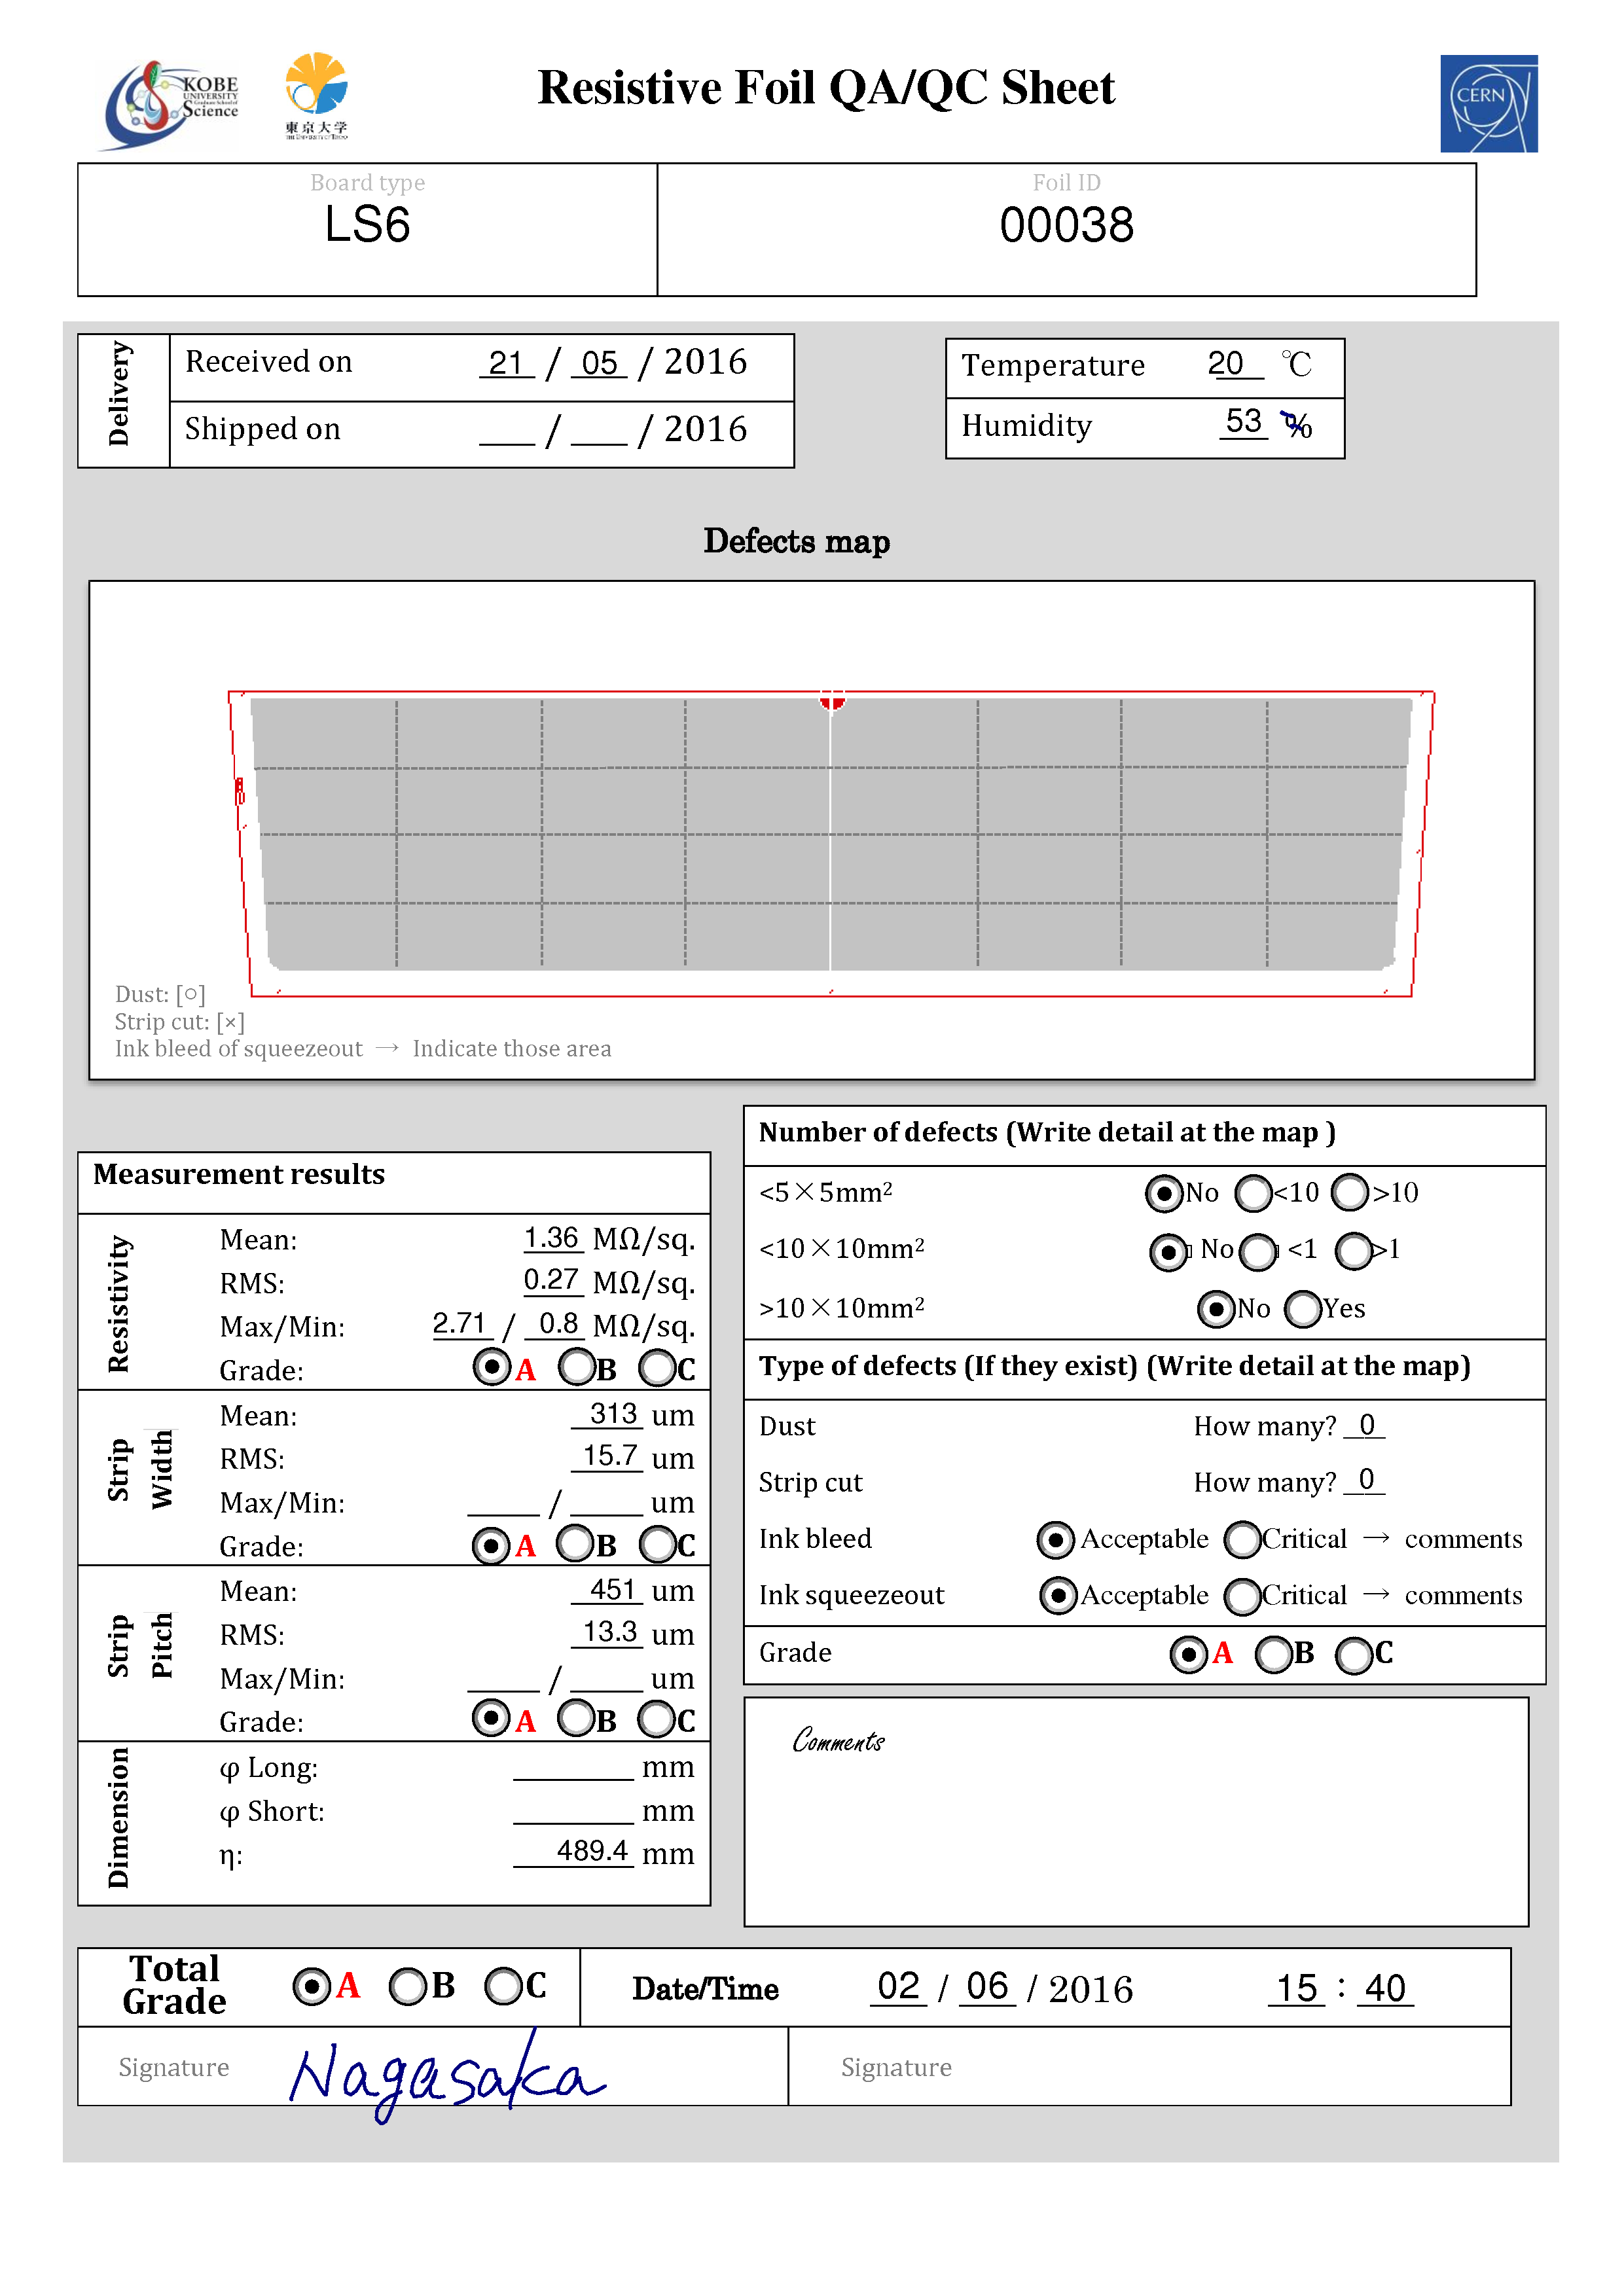The height and width of the screenshot is (2296, 1624).
Task: Click the Date/Time day field 02
Action: [x=898, y=1987]
